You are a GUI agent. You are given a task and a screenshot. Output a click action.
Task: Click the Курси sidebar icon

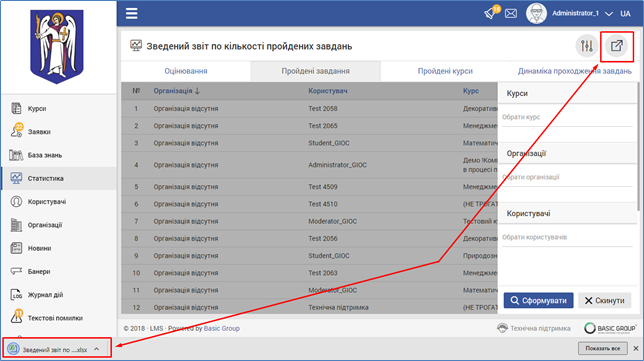click(16, 108)
